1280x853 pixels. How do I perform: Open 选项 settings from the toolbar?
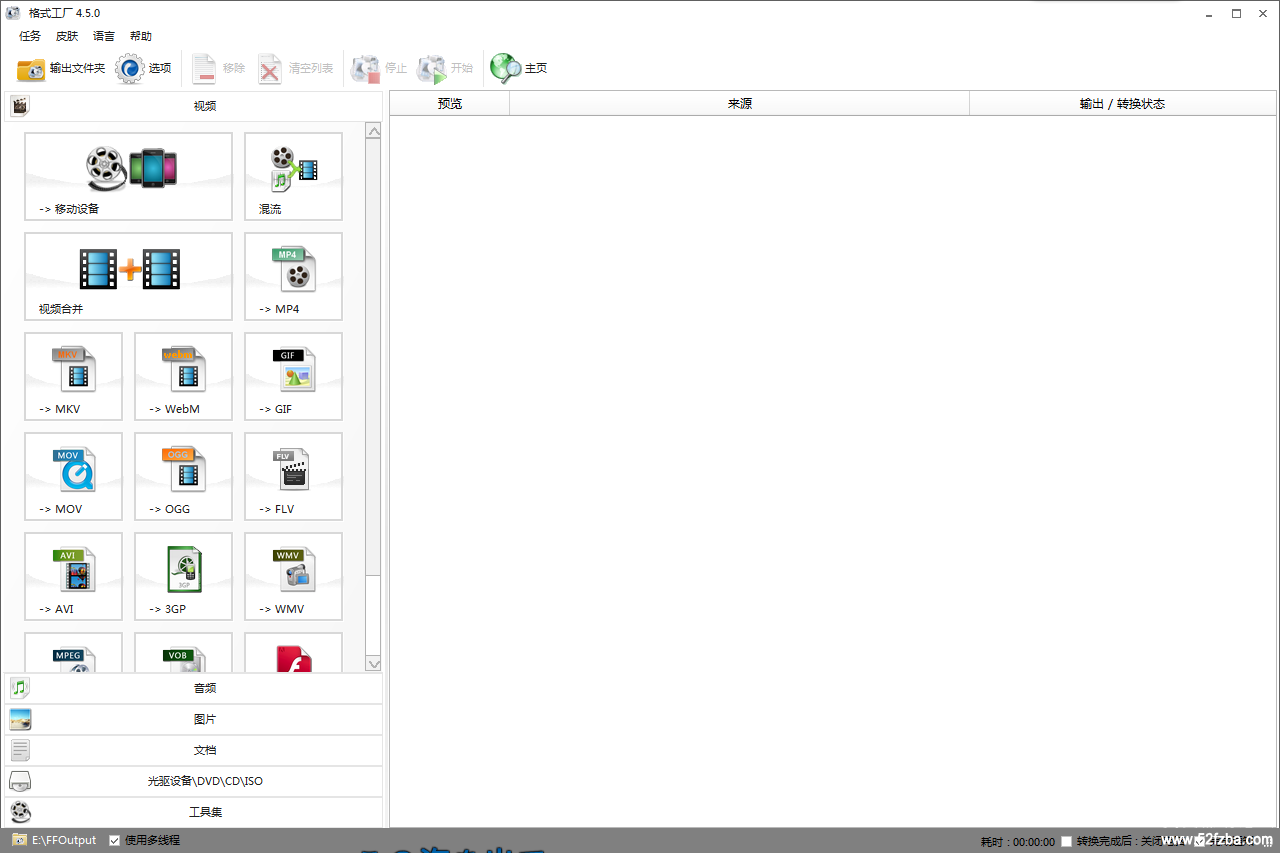[x=144, y=68]
